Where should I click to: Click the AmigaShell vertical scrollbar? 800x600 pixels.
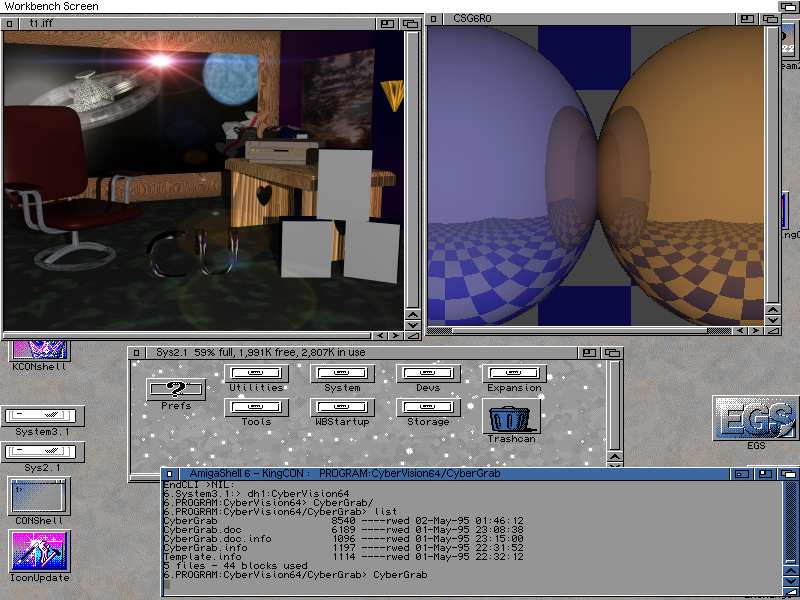click(x=790, y=522)
